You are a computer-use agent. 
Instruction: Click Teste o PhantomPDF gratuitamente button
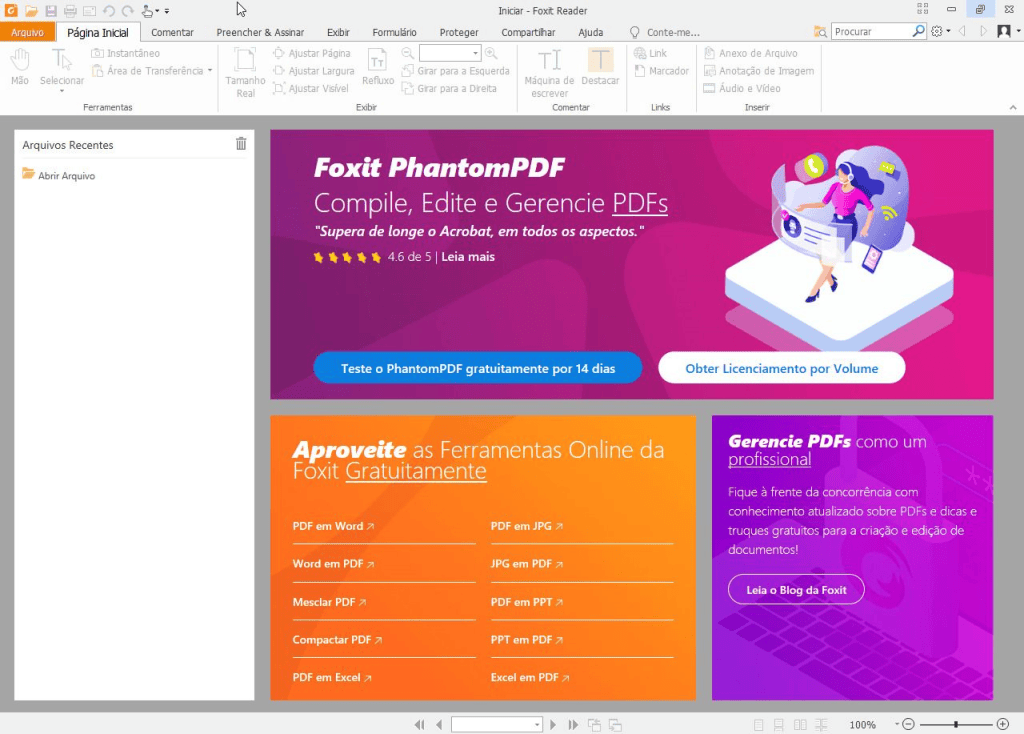click(477, 367)
